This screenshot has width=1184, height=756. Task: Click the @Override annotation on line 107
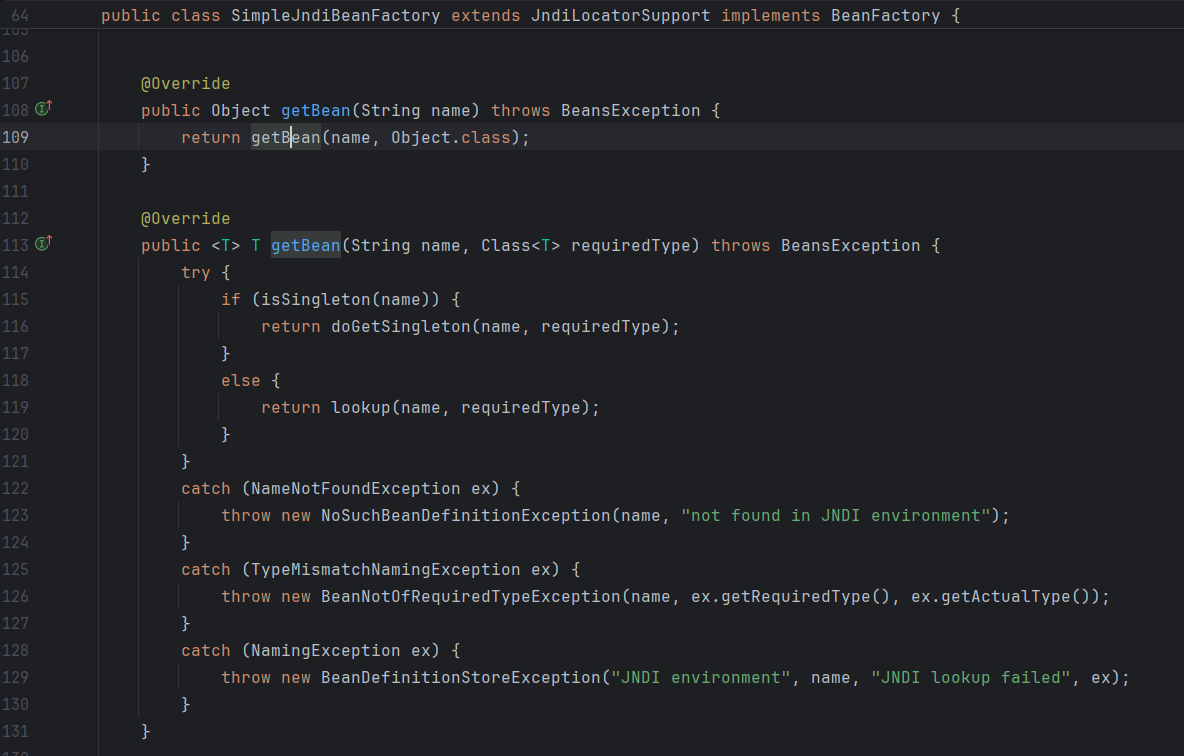[x=185, y=83]
